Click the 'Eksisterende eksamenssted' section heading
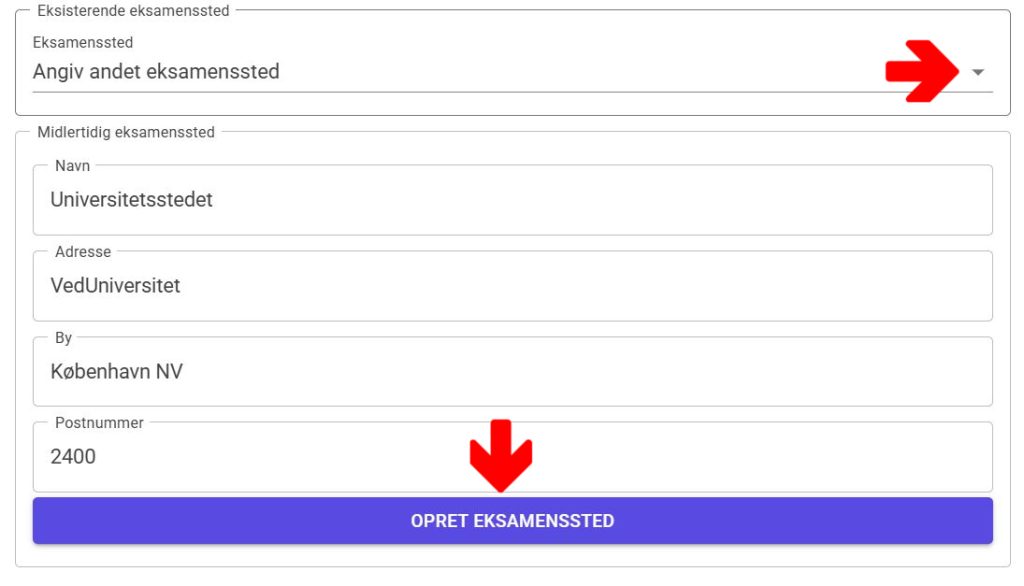Screen dimensions: 1024x586 coord(133,11)
